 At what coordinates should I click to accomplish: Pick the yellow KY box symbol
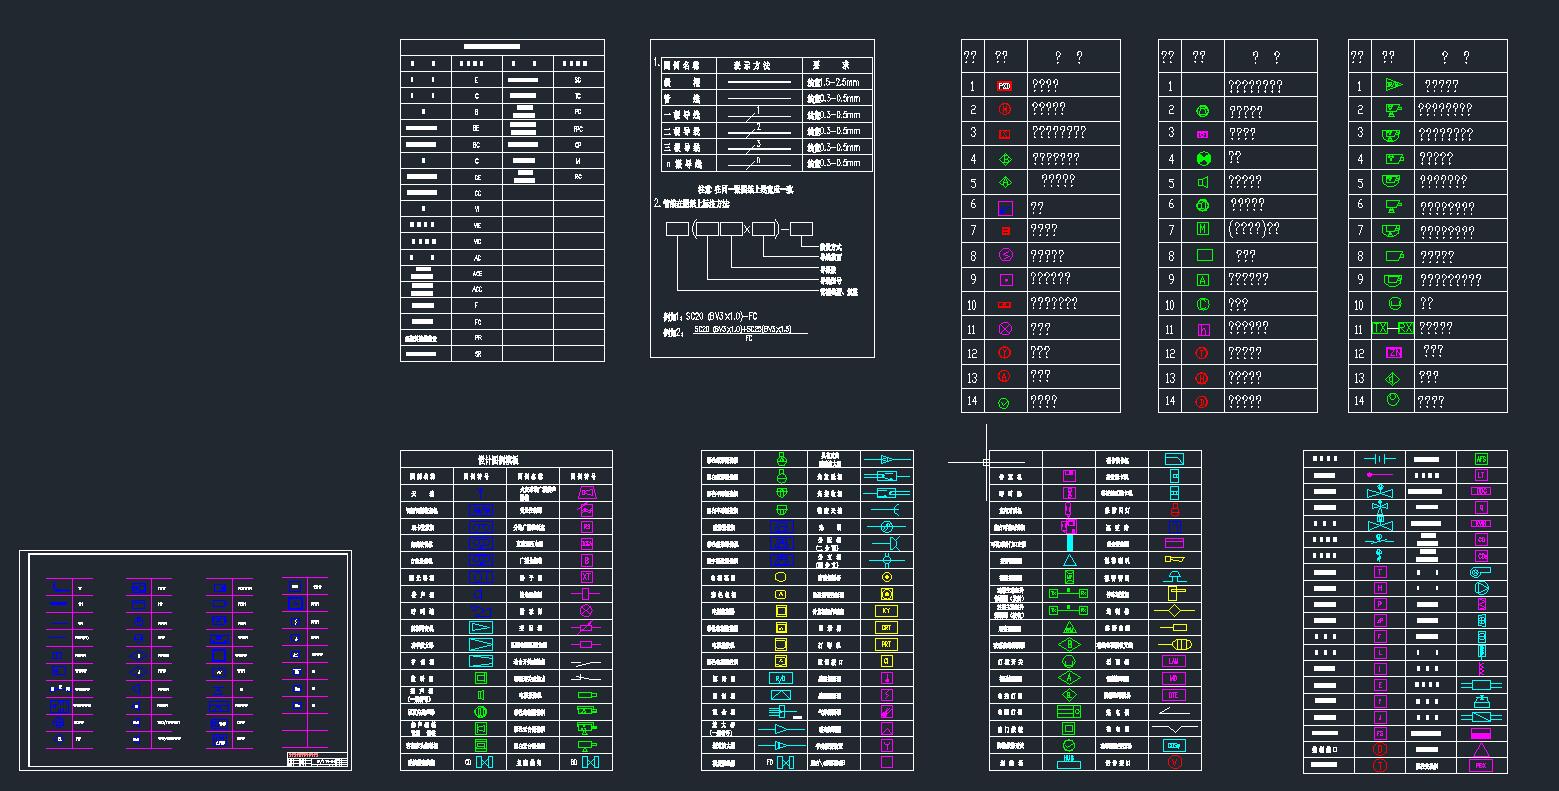pyautogui.click(x=886, y=611)
